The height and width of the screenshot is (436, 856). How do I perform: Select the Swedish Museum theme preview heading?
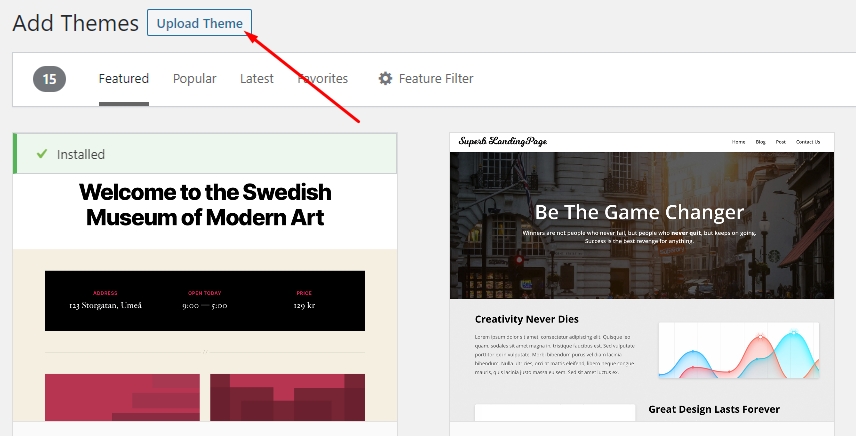(204, 204)
